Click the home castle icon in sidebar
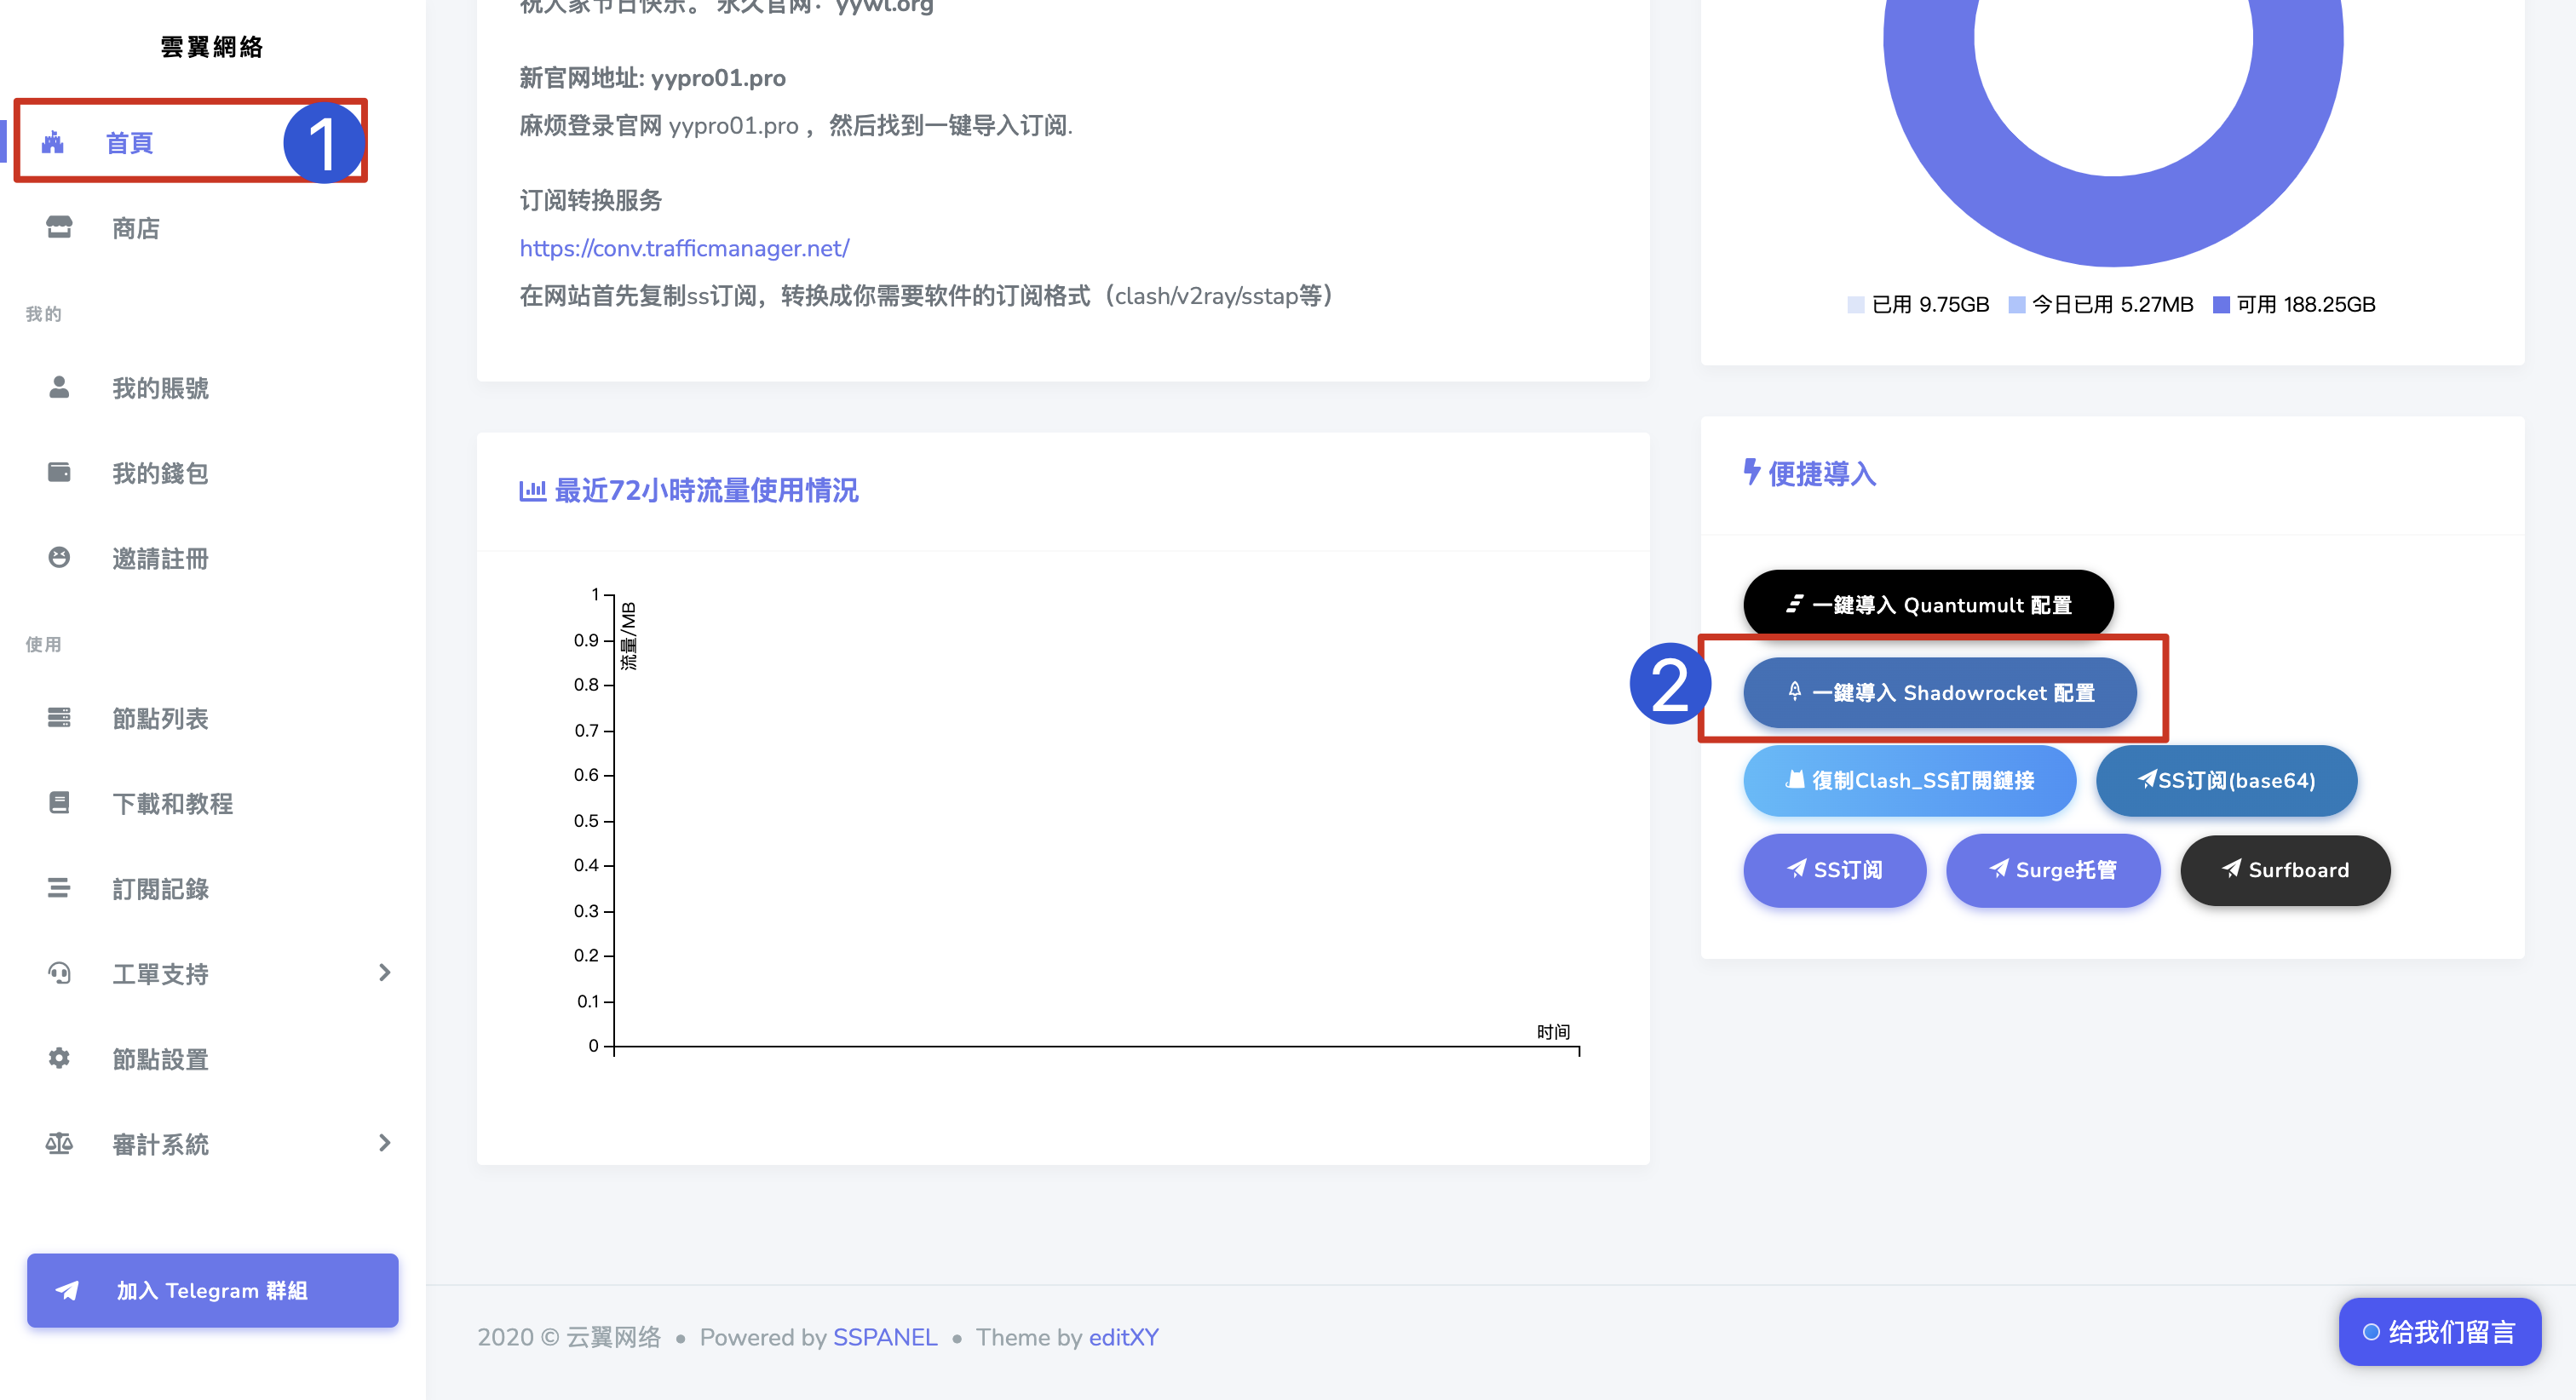The image size is (2576, 1400). point(53,142)
